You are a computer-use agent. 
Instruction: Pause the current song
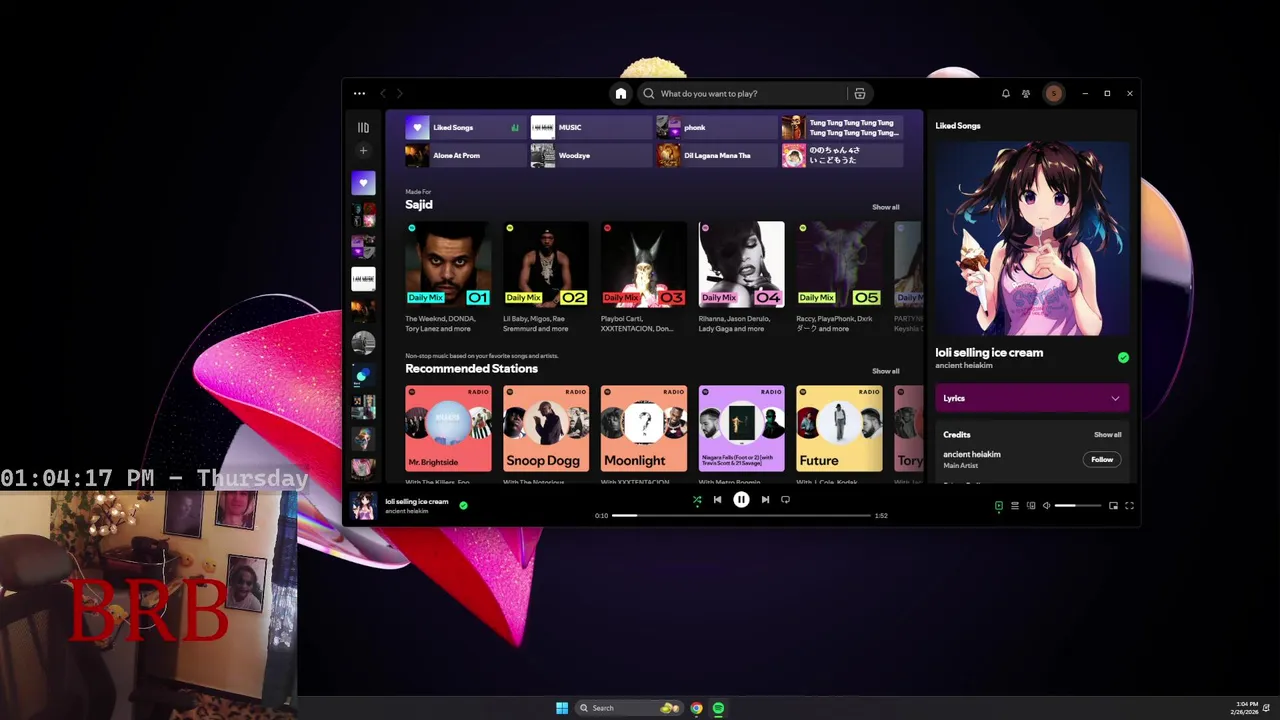(x=741, y=500)
